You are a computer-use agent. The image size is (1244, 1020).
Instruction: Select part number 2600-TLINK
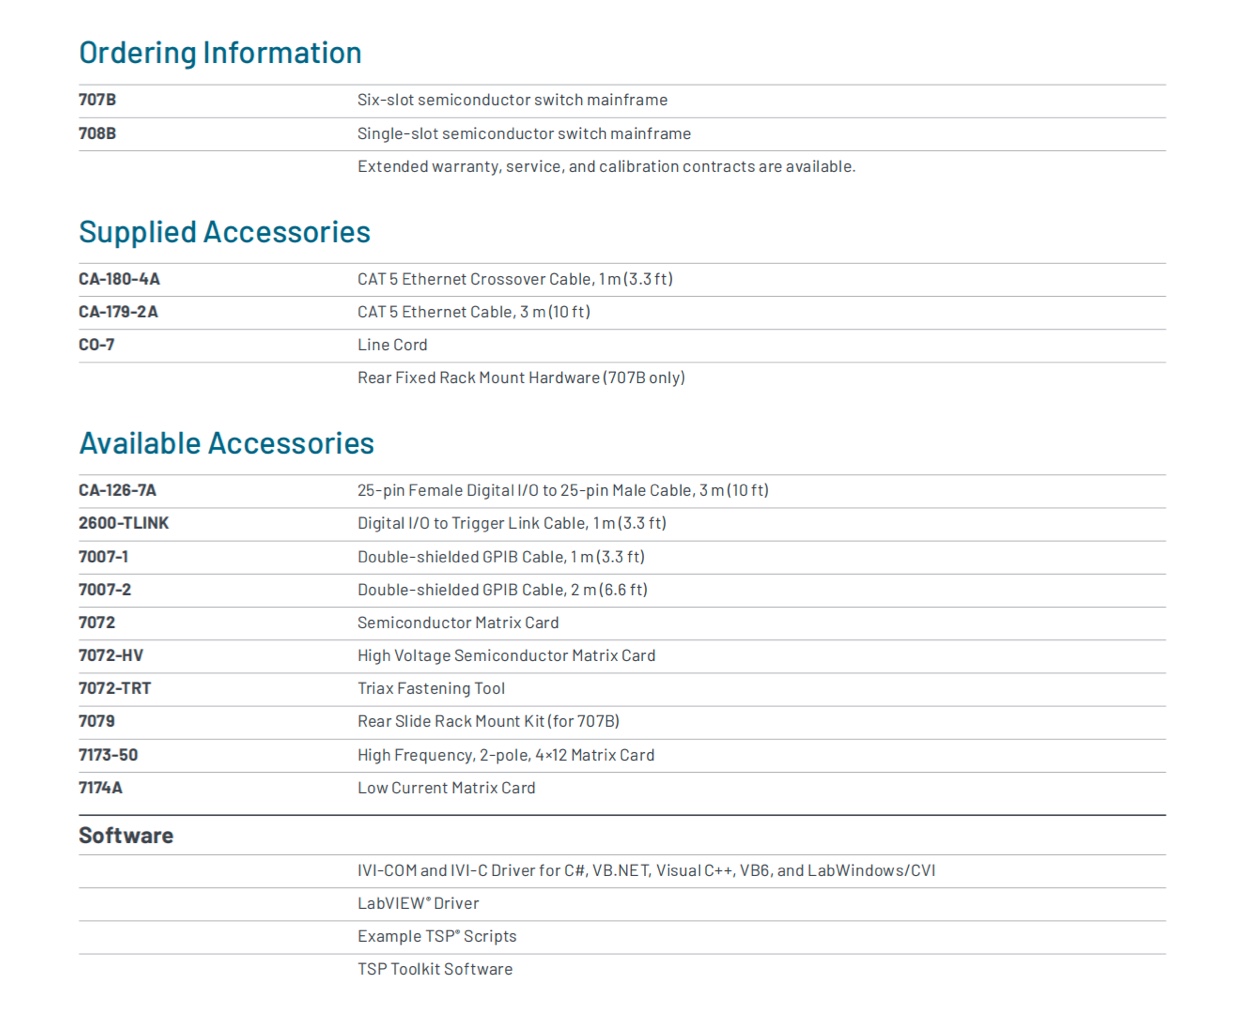click(x=123, y=523)
